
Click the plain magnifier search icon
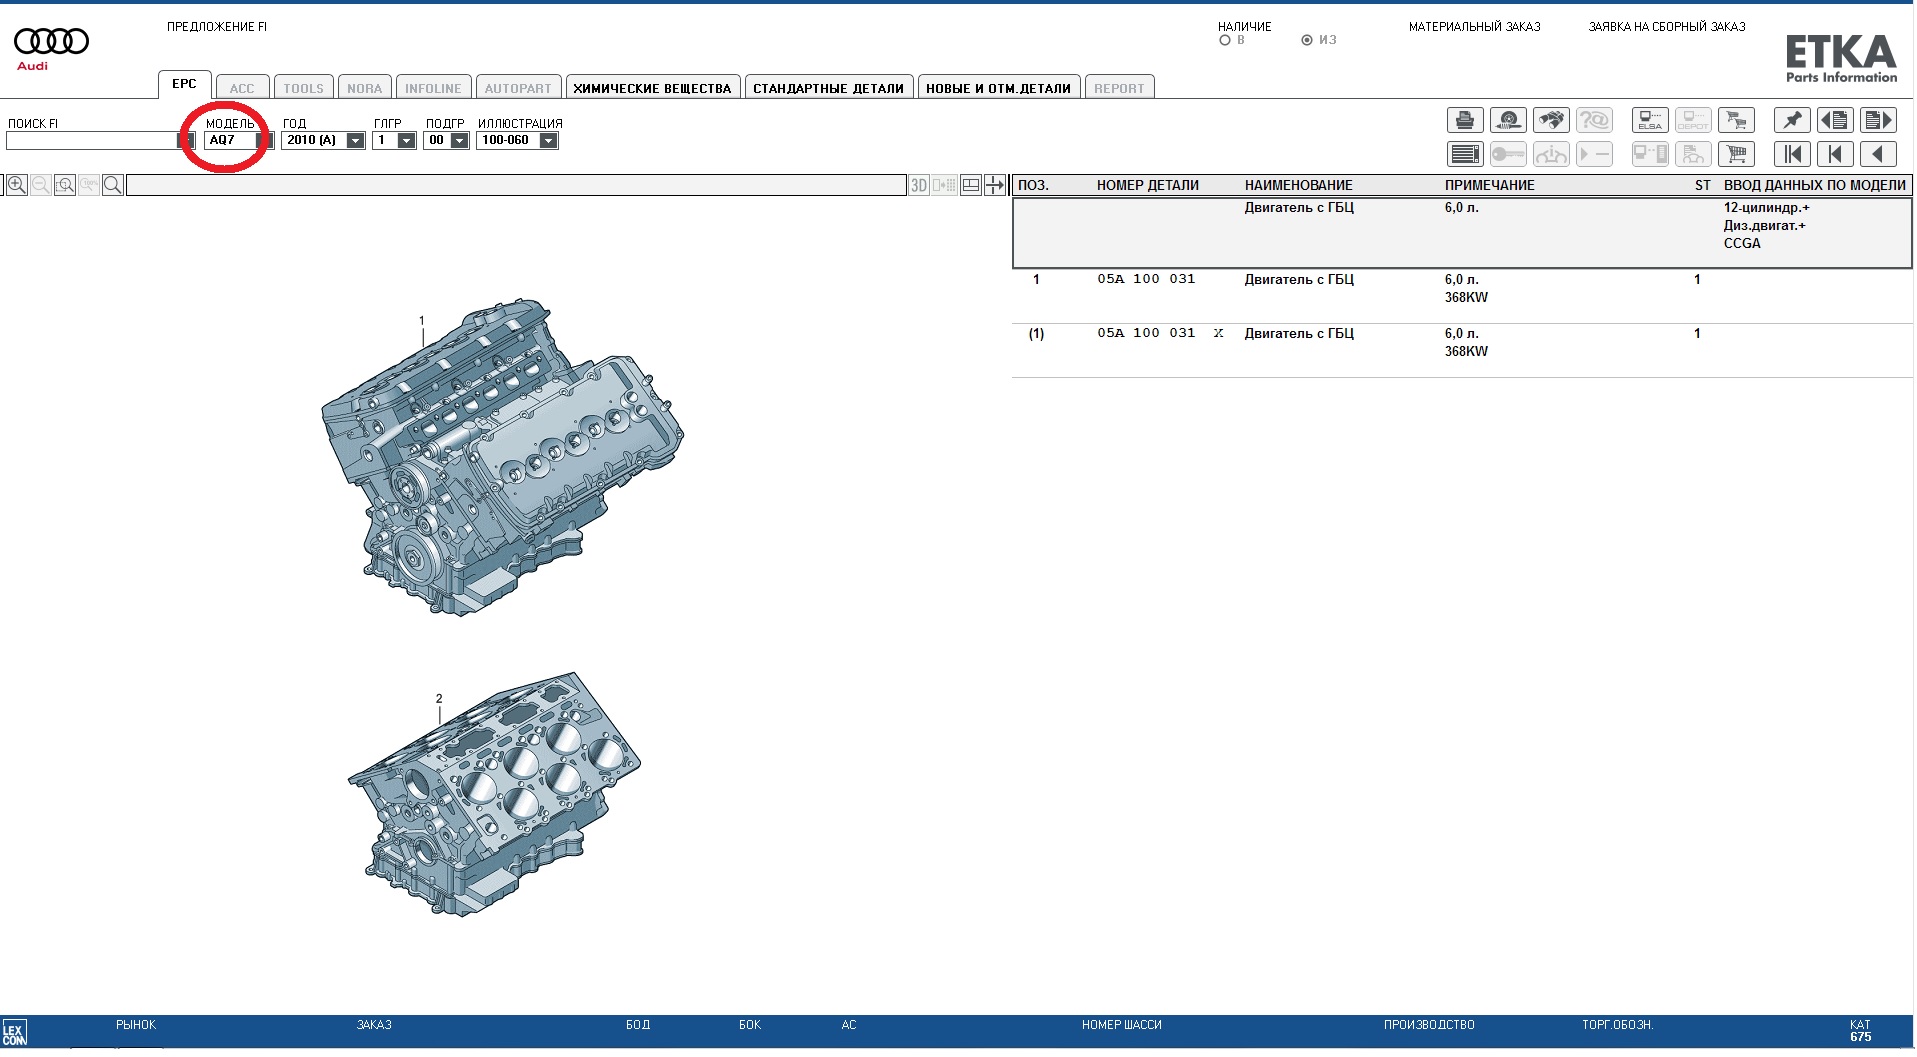coord(113,185)
